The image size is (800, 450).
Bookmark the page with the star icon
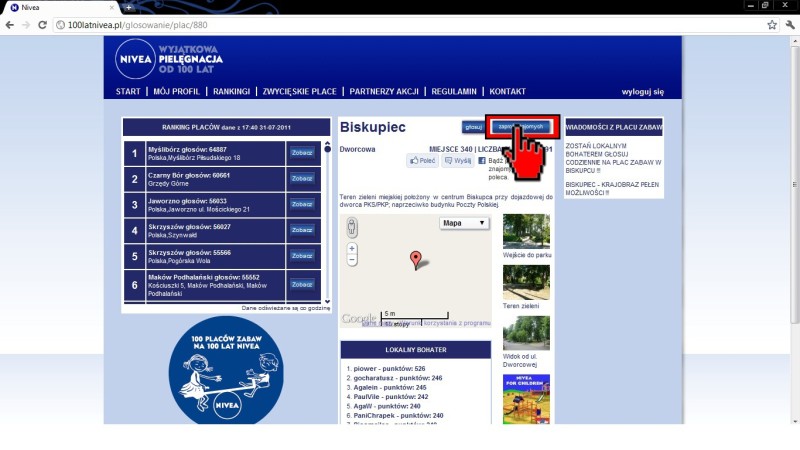(x=772, y=25)
